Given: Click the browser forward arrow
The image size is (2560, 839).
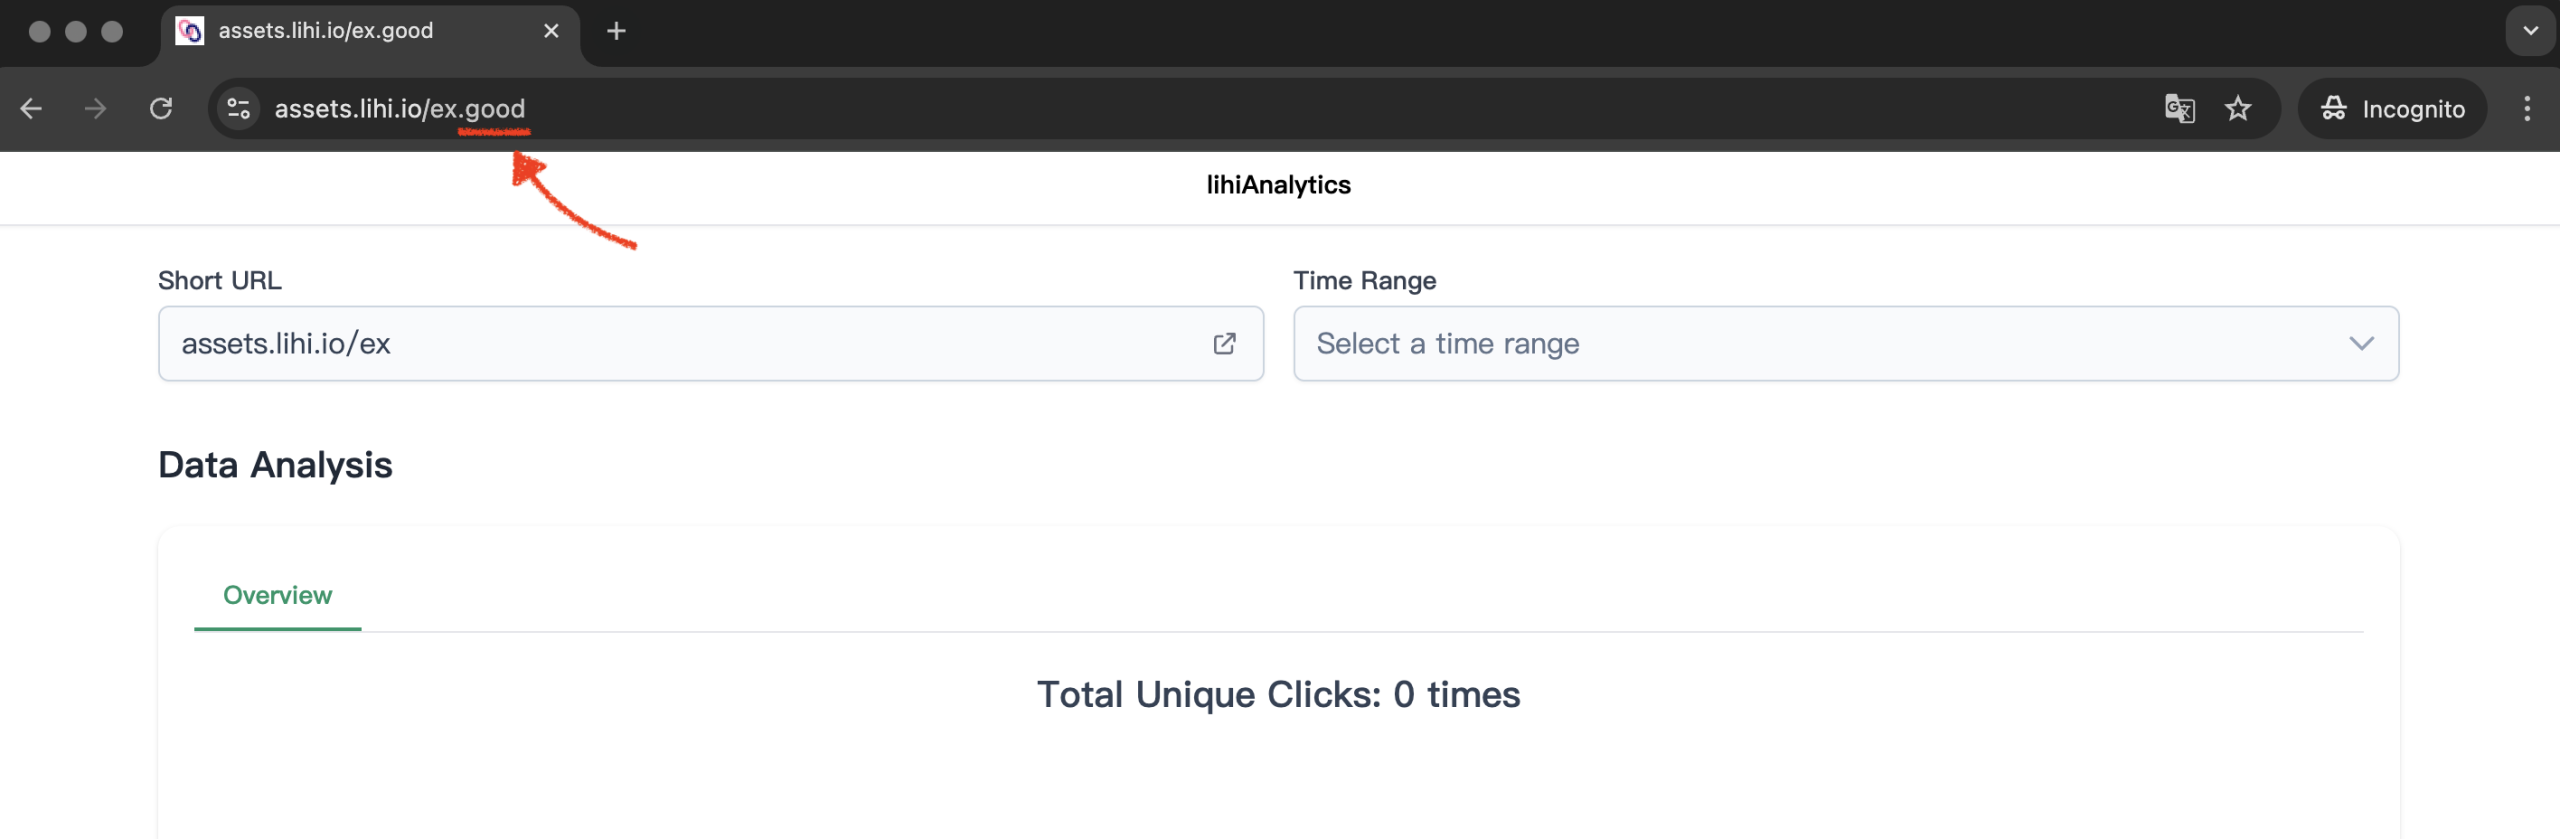Looking at the screenshot, I should coord(95,109).
